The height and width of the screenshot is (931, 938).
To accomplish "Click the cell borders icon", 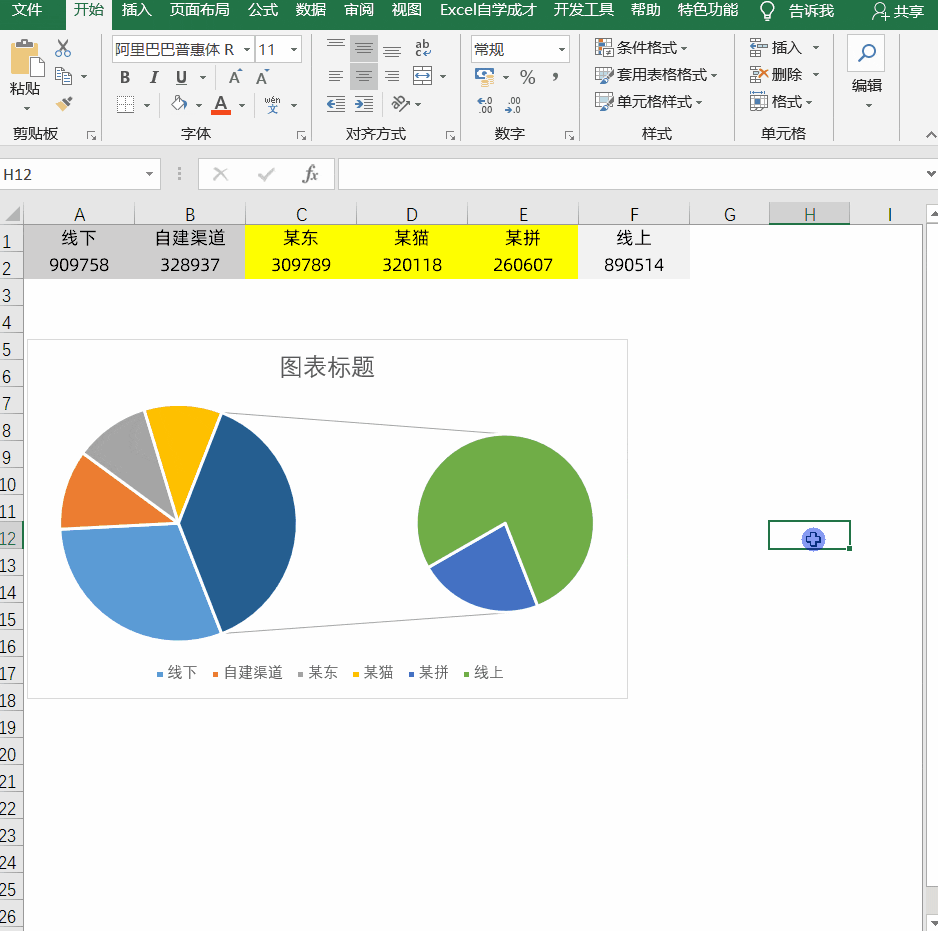I will (126, 105).
